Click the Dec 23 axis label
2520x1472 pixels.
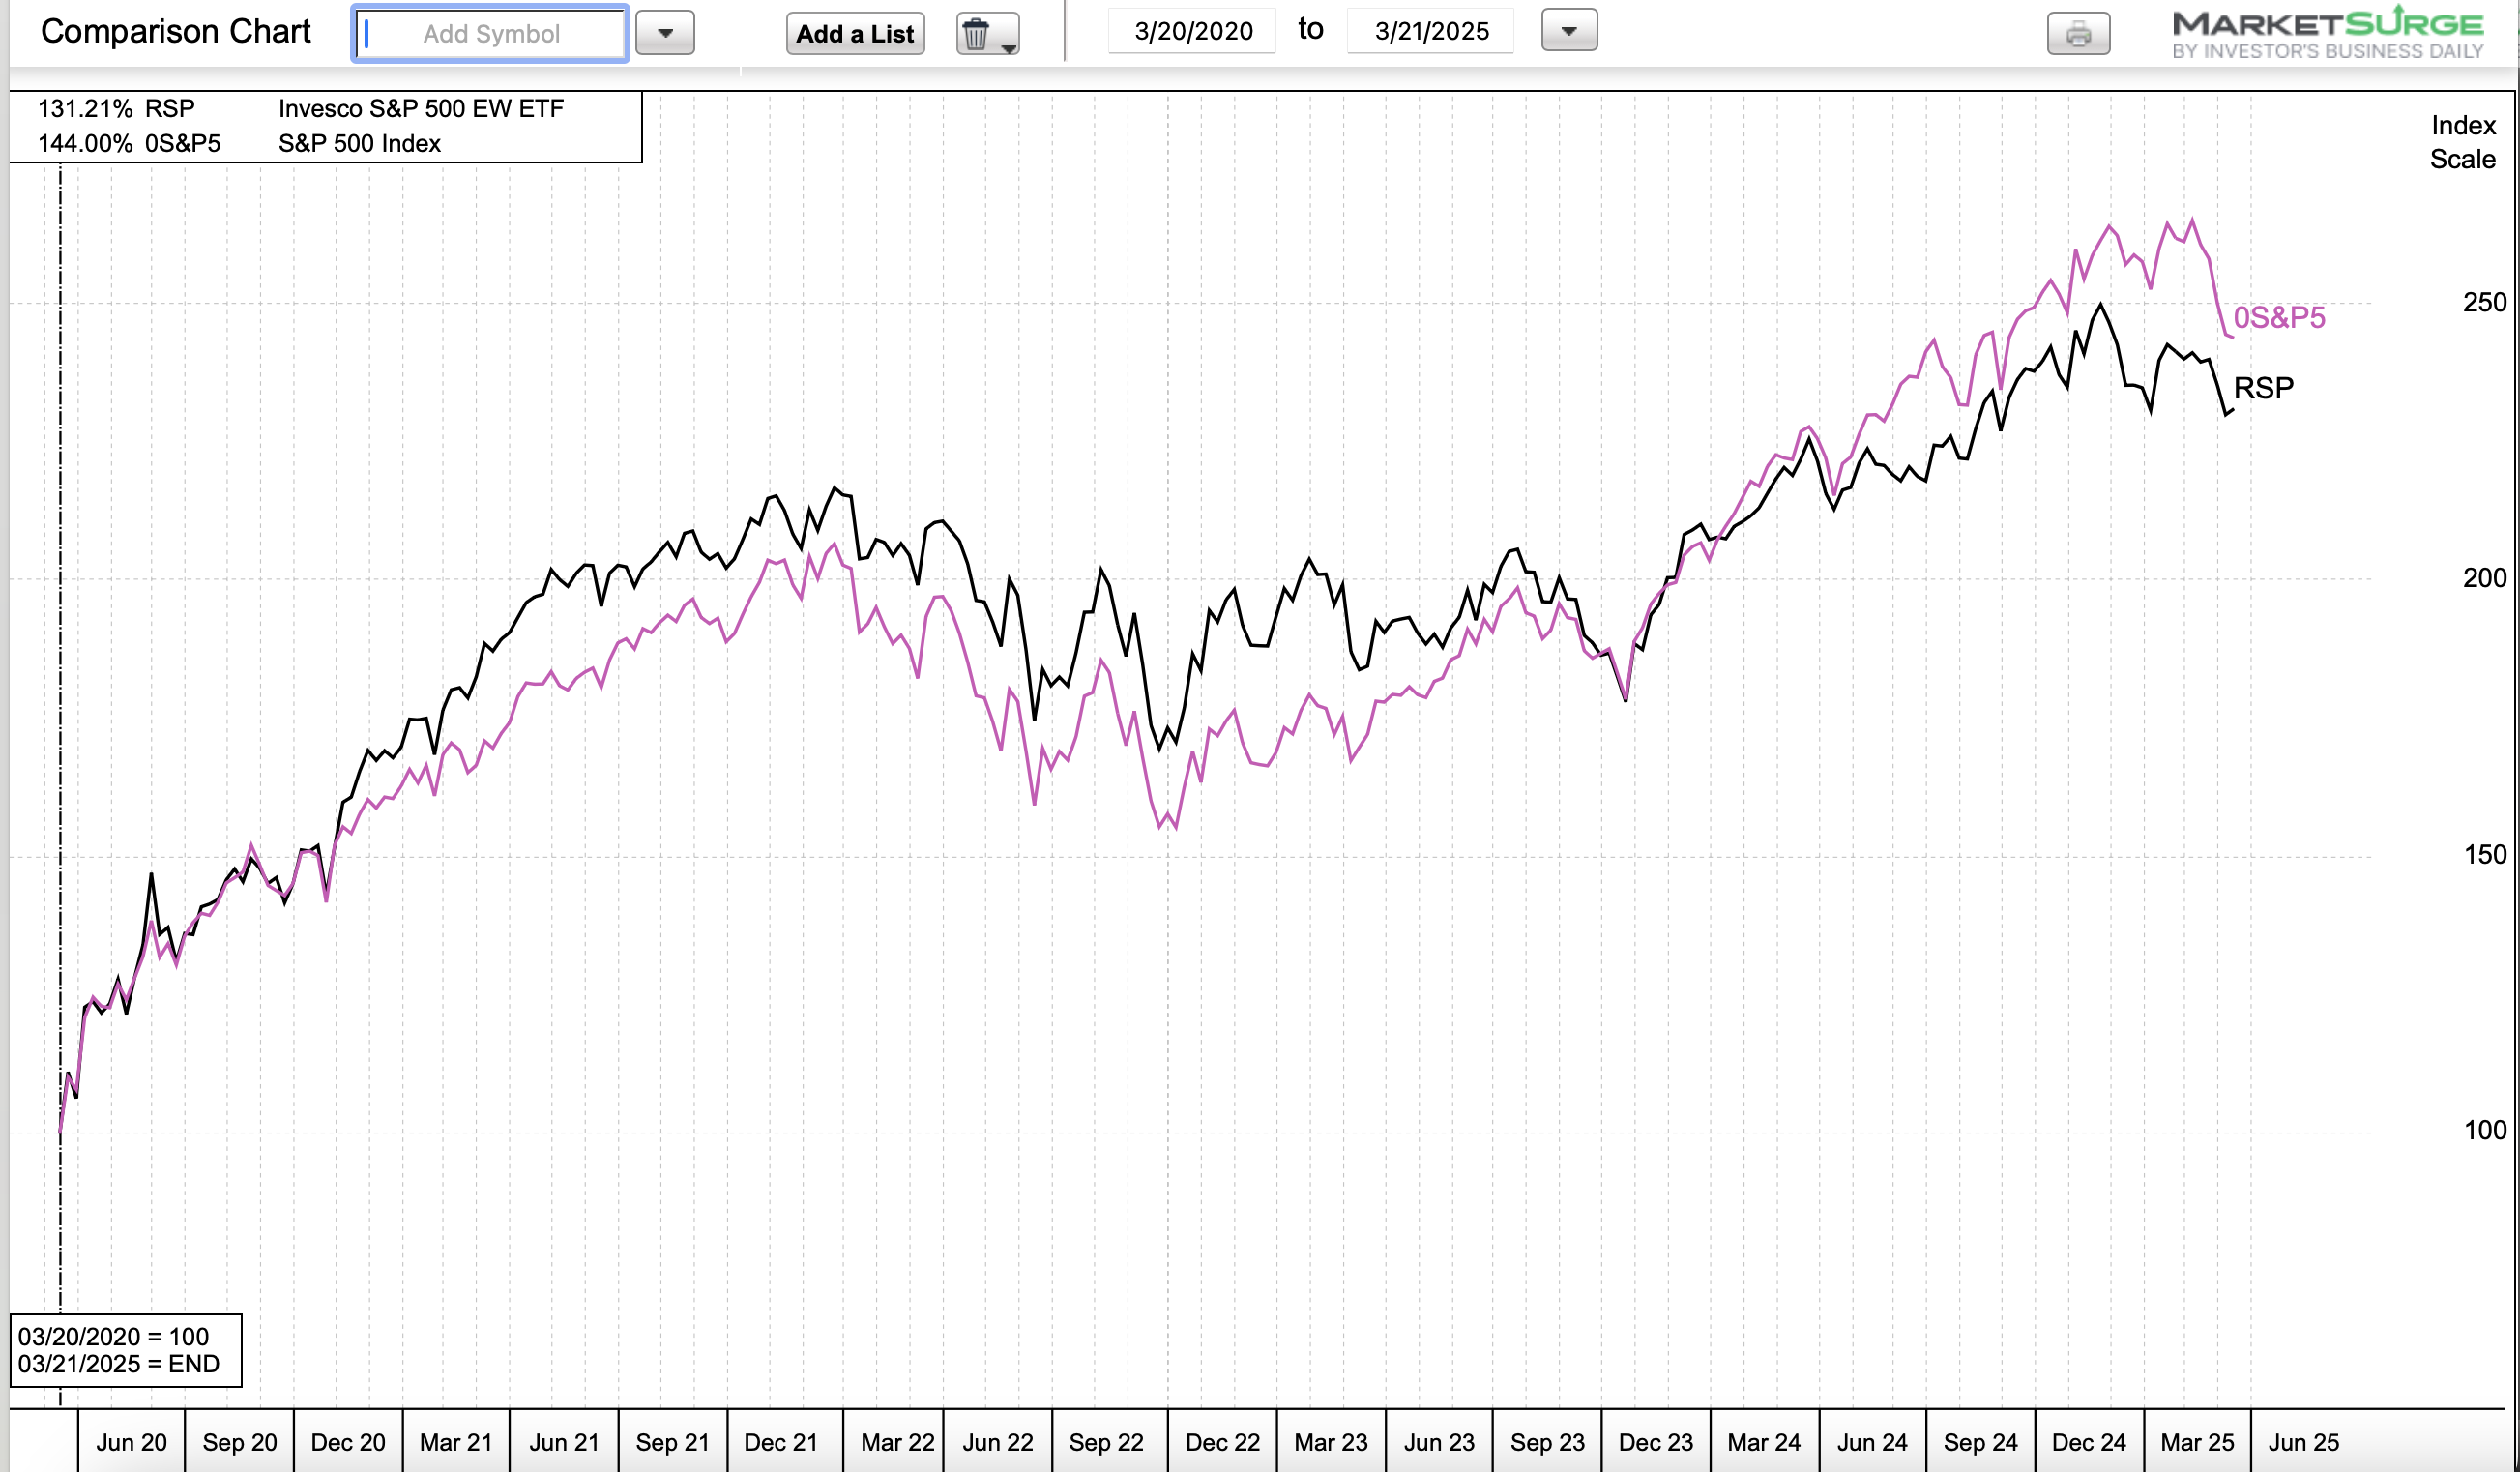pos(1656,1442)
